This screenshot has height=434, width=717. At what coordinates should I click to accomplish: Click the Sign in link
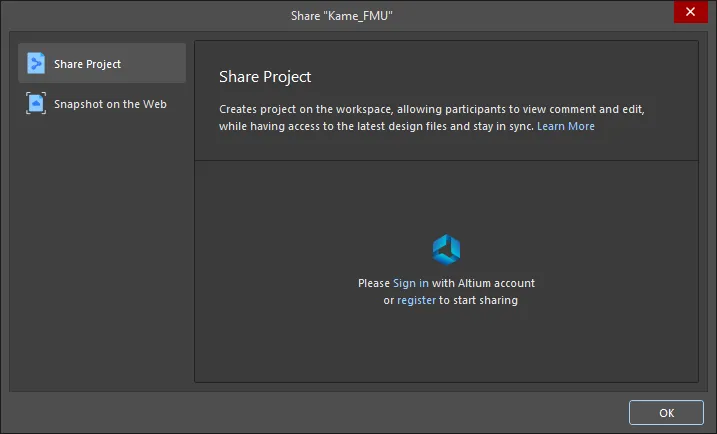click(x=411, y=283)
